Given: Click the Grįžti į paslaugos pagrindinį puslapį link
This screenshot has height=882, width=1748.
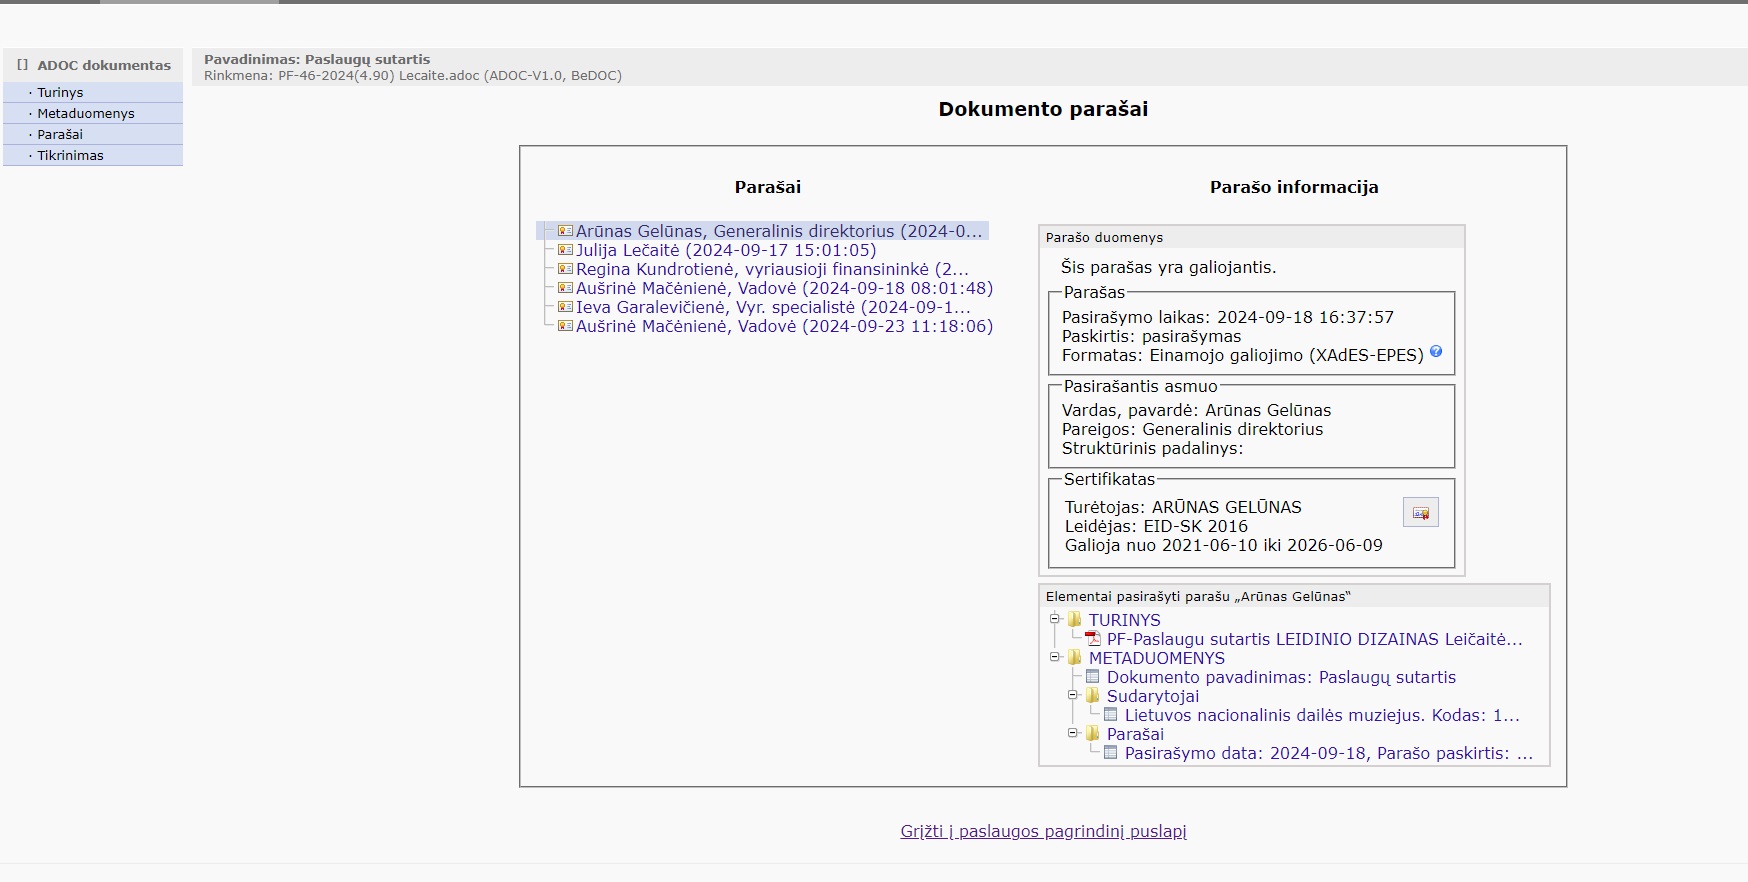Looking at the screenshot, I should (1043, 831).
